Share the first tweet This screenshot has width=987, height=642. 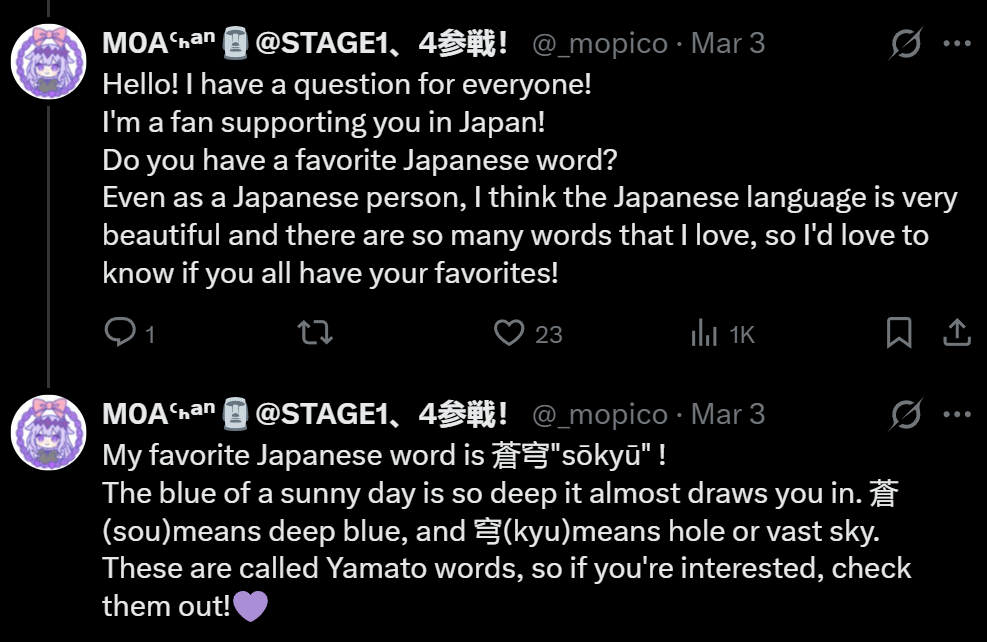click(957, 332)
